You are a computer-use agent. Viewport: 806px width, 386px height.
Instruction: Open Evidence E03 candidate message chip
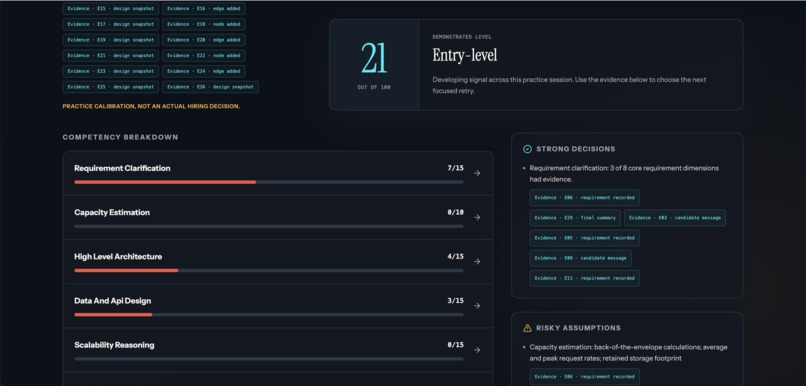675,217
